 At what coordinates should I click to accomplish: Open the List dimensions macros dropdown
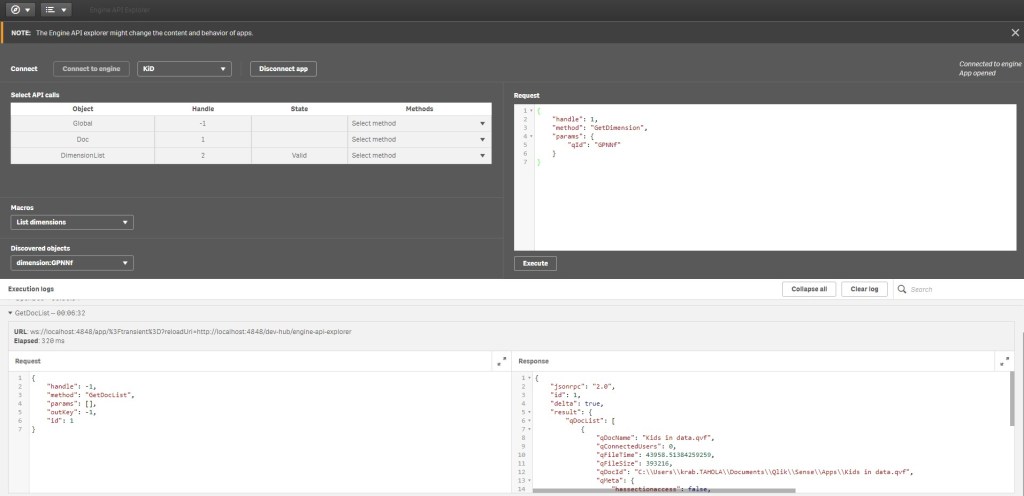(x=72, y=223)
